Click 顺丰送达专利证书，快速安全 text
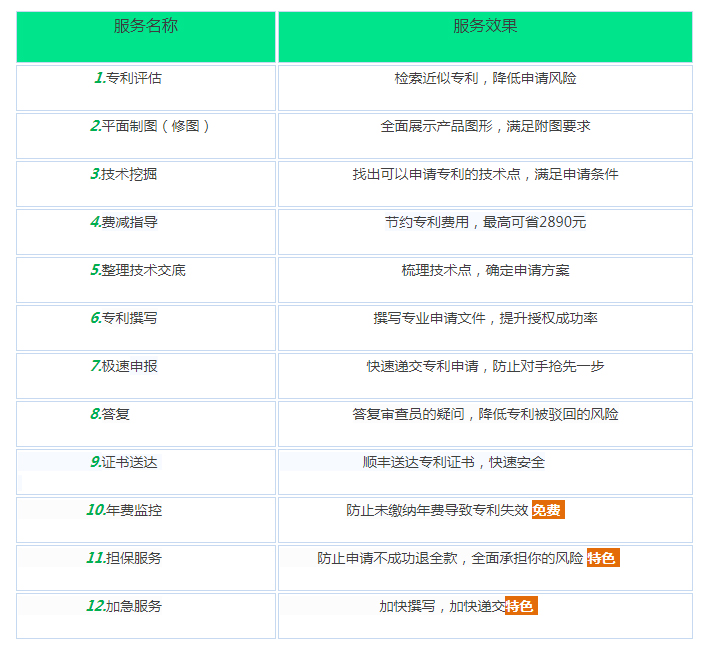The width and height of the screenshot is (702, 647). point(454,462)
